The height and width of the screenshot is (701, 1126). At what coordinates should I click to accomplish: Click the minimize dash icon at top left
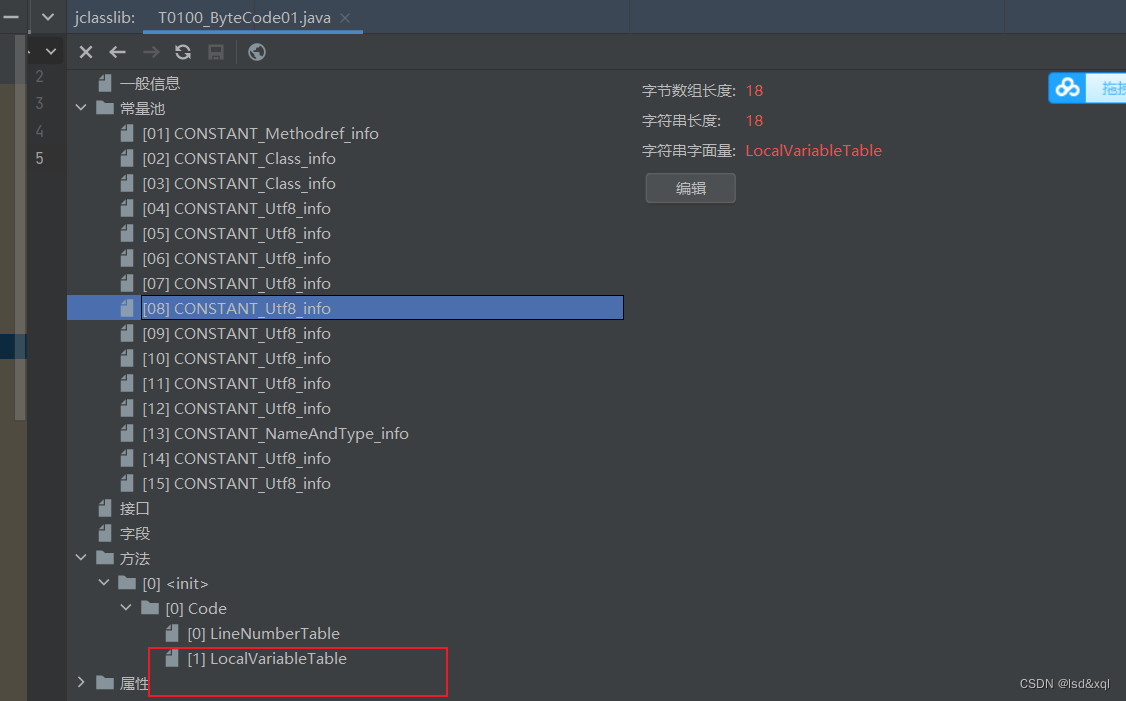11,17
